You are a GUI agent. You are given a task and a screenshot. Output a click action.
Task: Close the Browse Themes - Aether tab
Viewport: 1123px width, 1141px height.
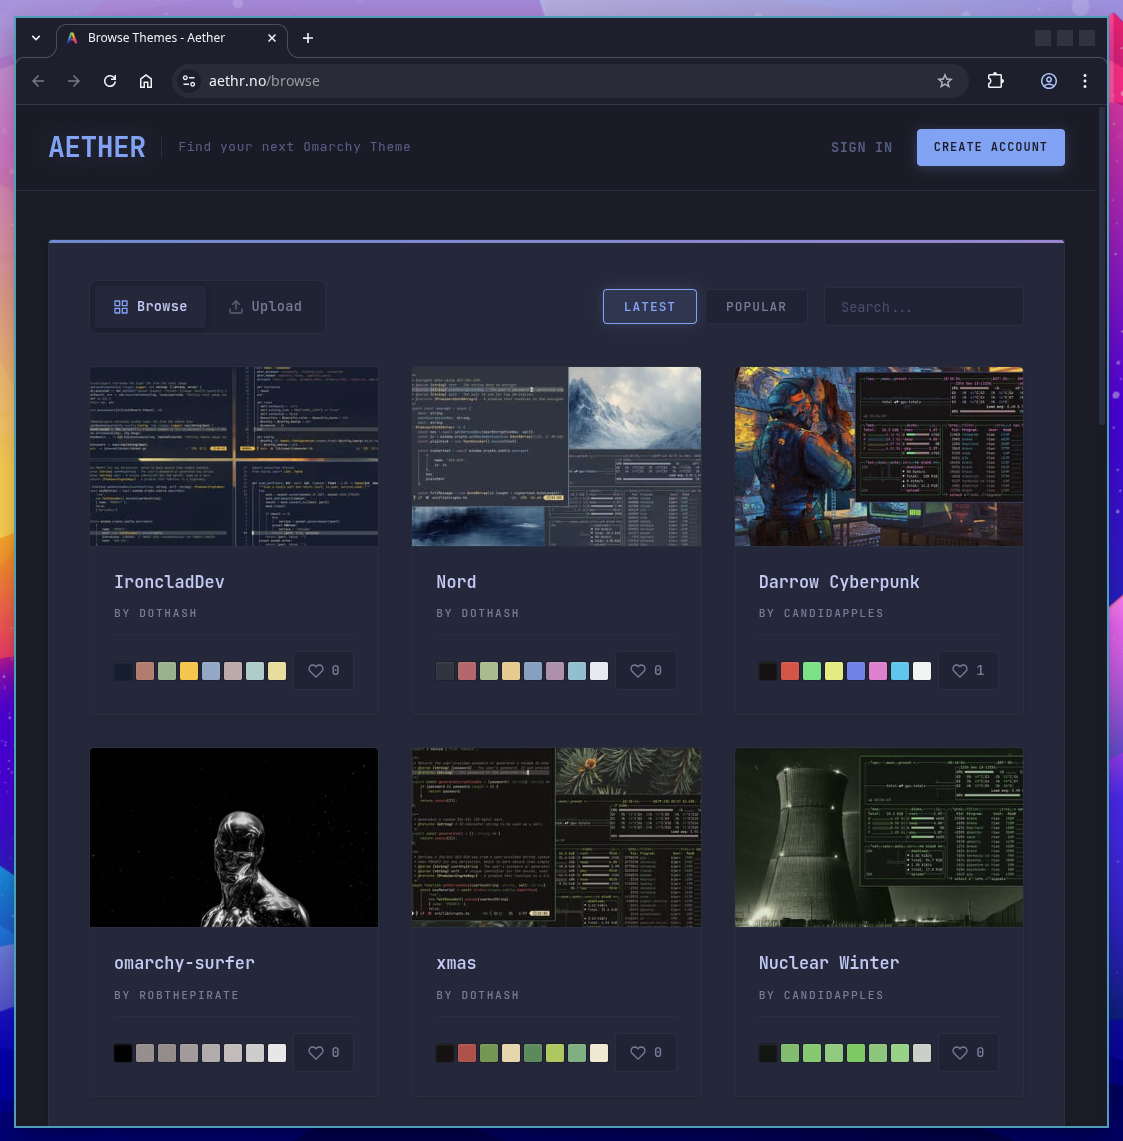tap(271, 38)
